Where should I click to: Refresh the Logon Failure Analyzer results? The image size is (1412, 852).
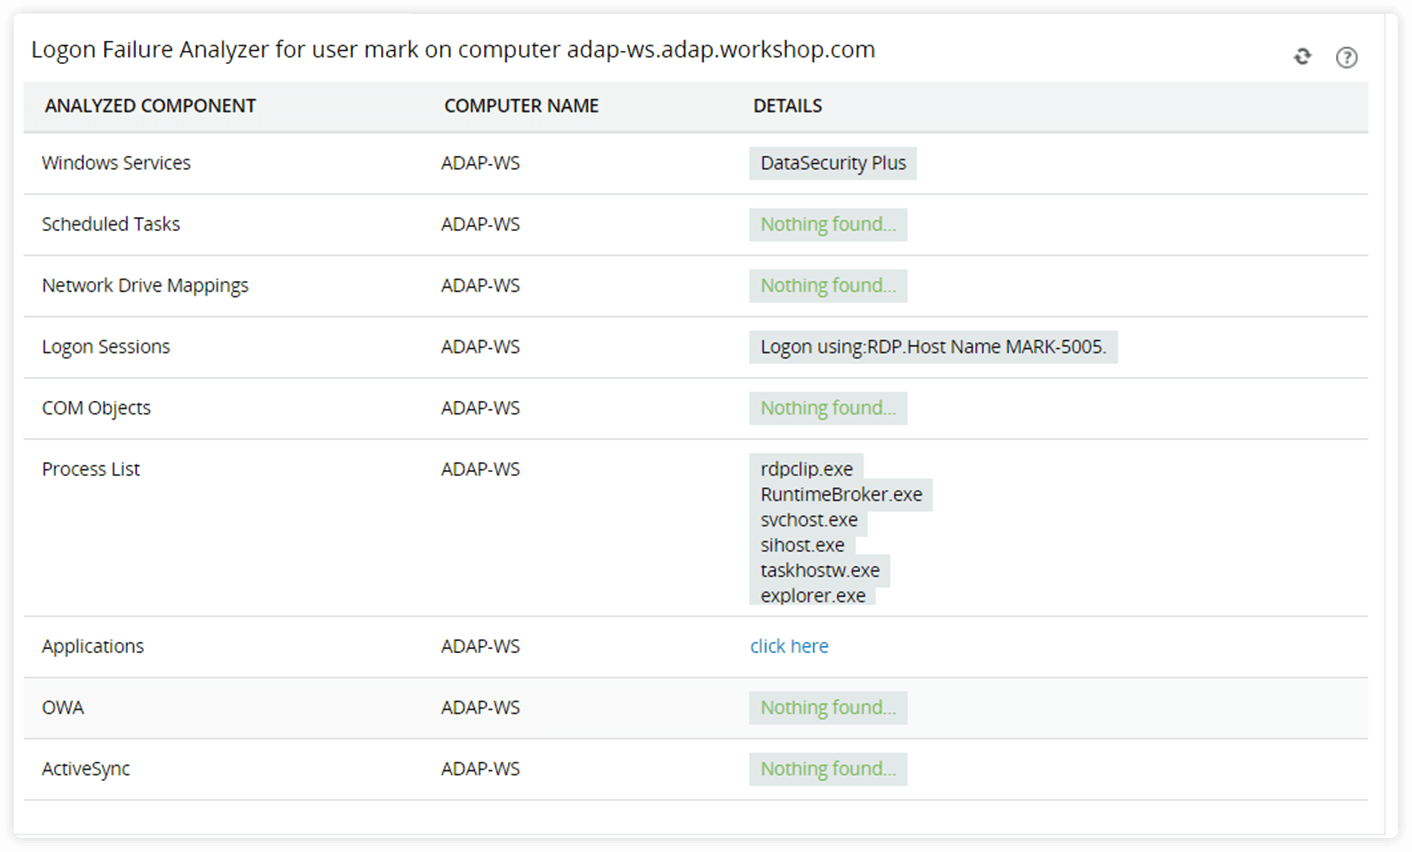(x=1302, y=56)
